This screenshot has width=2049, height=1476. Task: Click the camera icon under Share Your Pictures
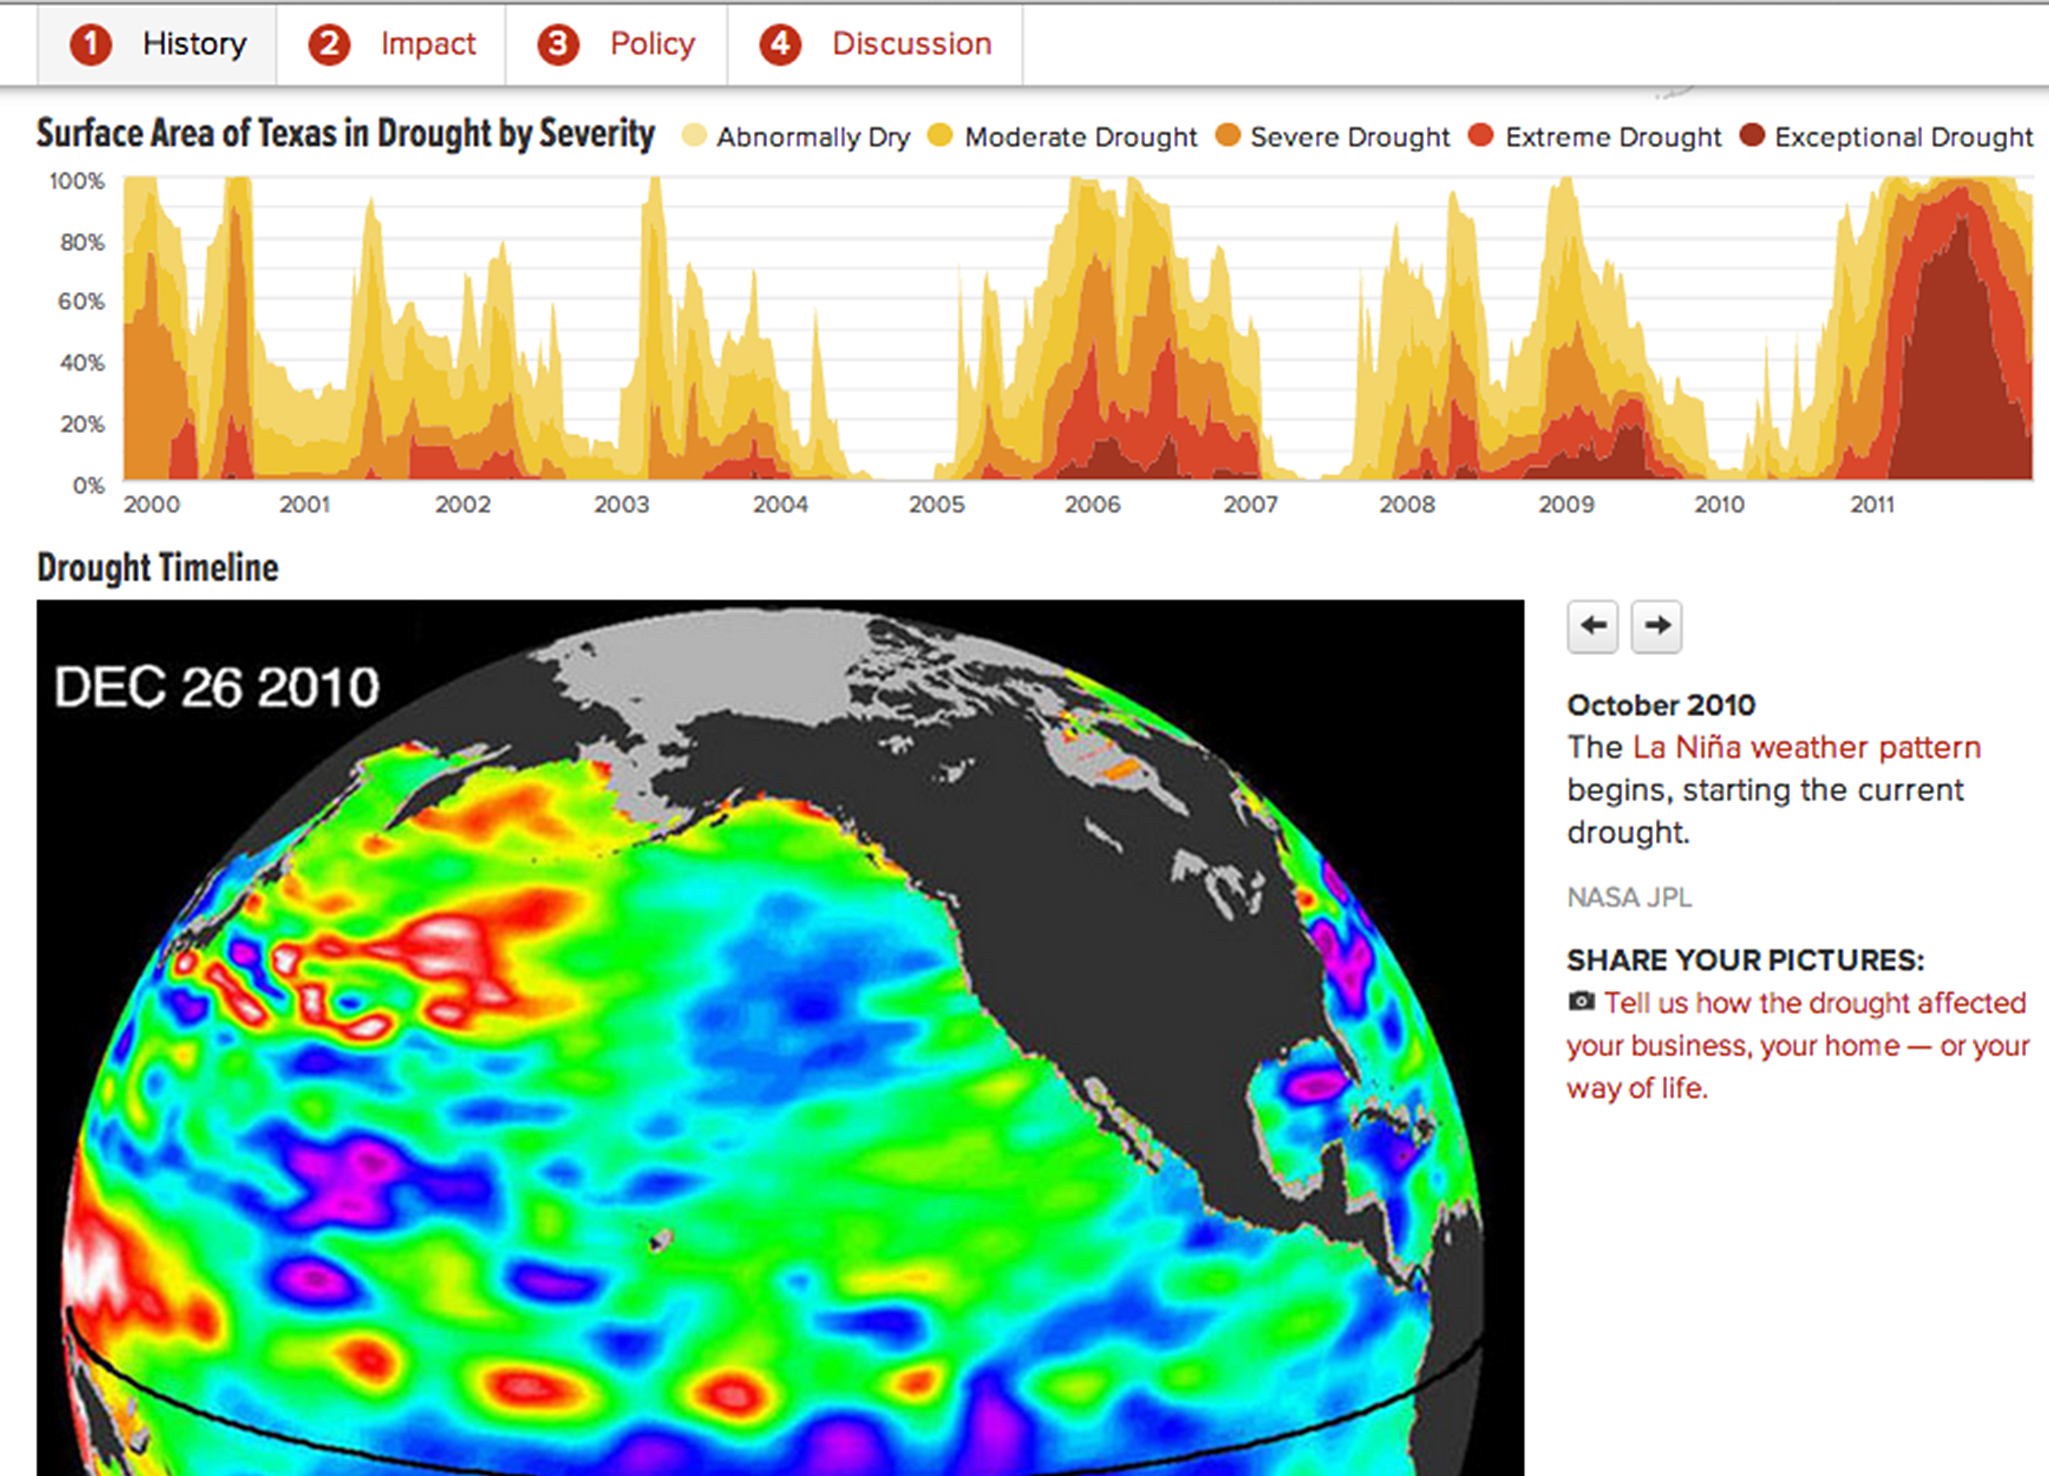point(1581,1001)
